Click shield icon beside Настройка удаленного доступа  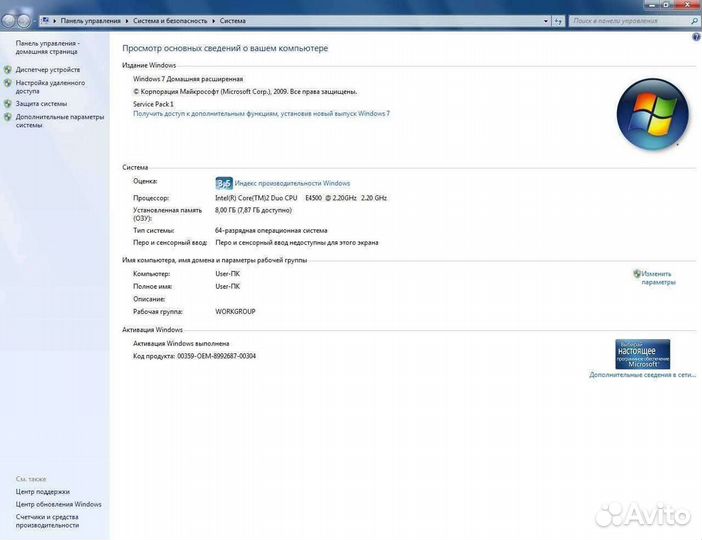click(8, 83)
